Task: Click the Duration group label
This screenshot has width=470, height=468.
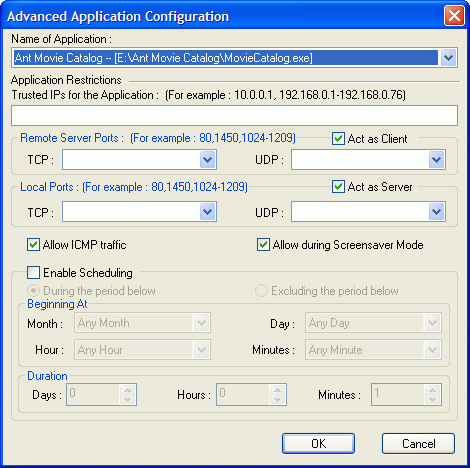Action: point(47,376)
